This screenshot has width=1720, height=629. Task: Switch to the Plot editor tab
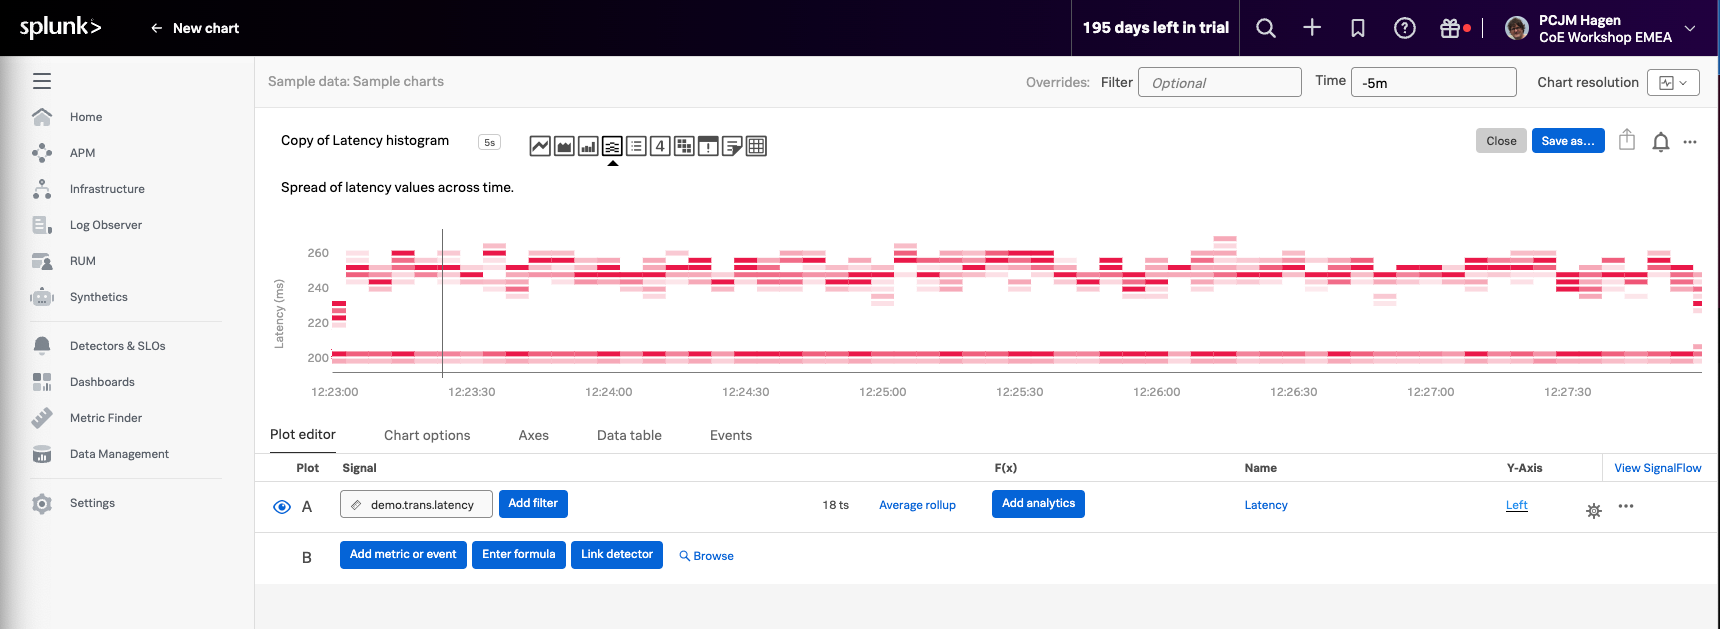[303, 434]
